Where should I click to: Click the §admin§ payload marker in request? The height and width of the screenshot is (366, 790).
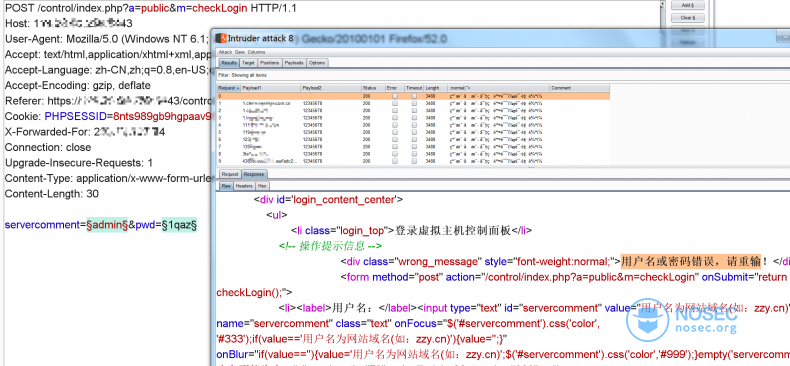point(107,225)
